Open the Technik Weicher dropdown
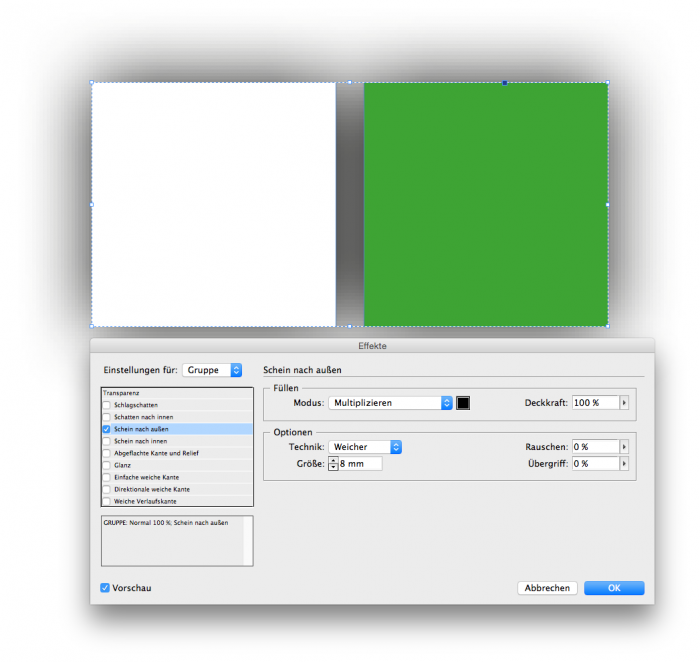This screenshot has height=662, width=700. 365,447
